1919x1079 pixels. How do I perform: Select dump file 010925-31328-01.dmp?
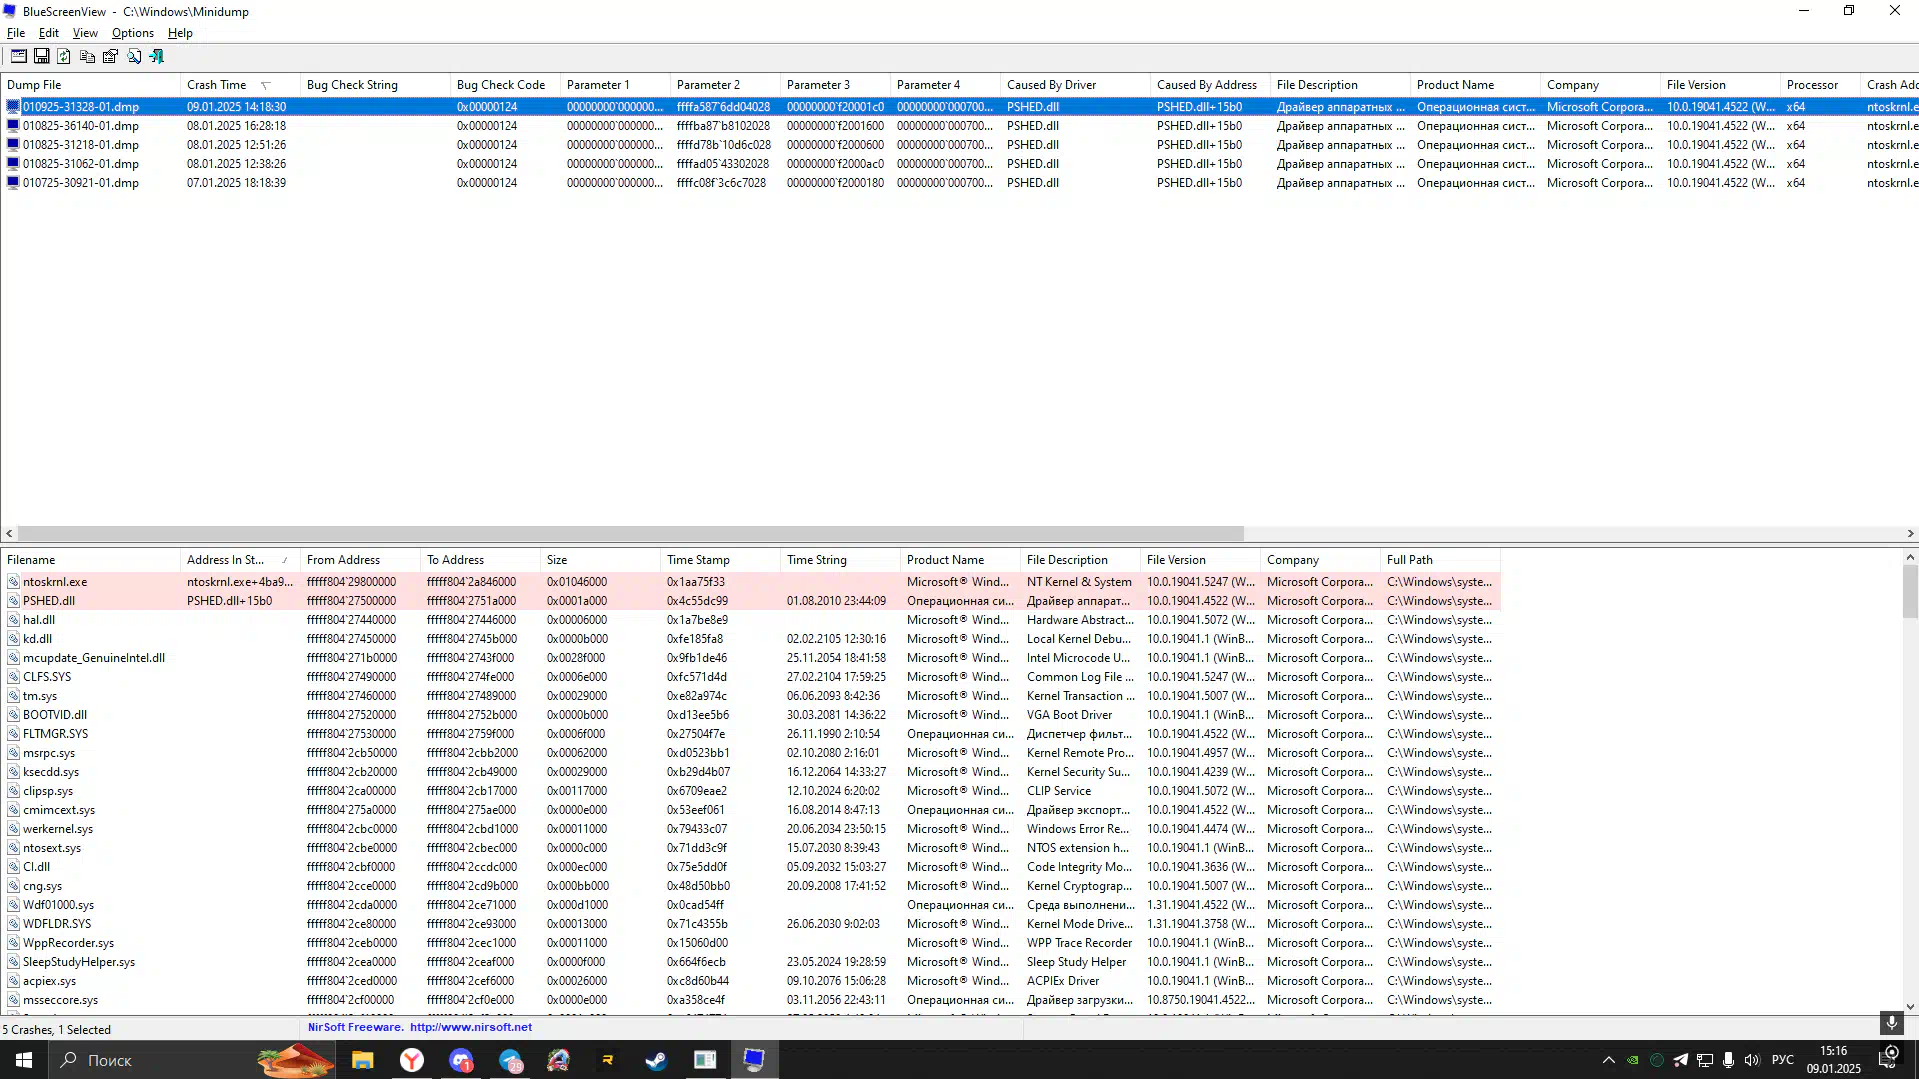click(x=81, y=107)
